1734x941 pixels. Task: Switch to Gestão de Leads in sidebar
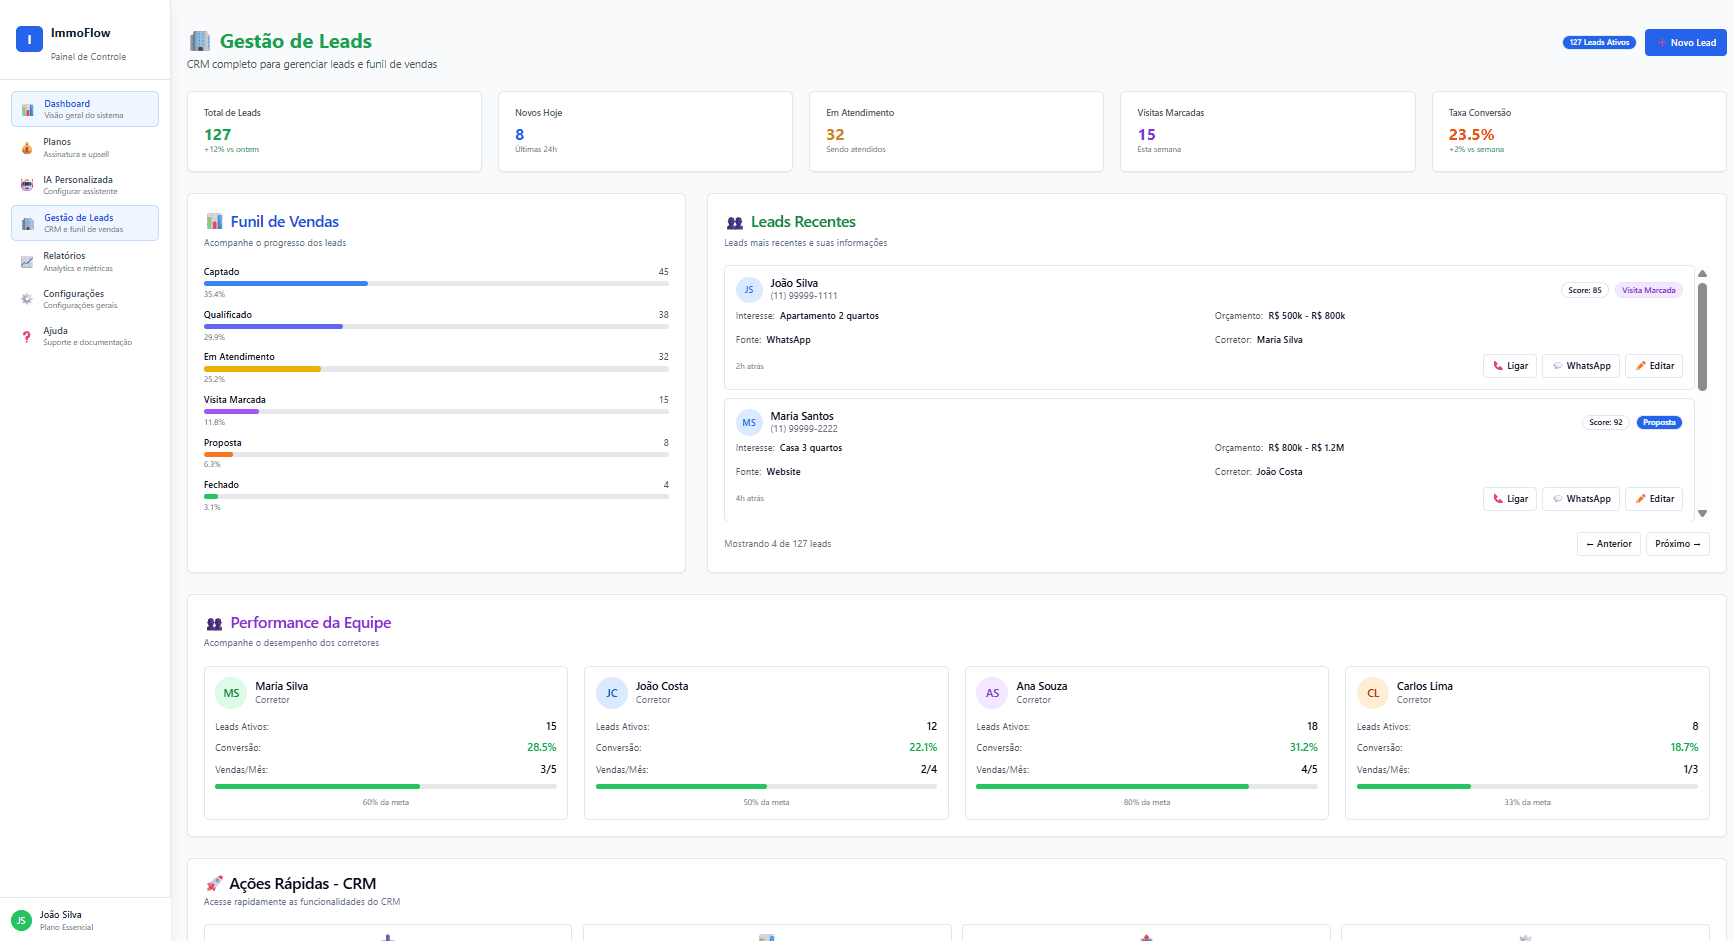85,222
